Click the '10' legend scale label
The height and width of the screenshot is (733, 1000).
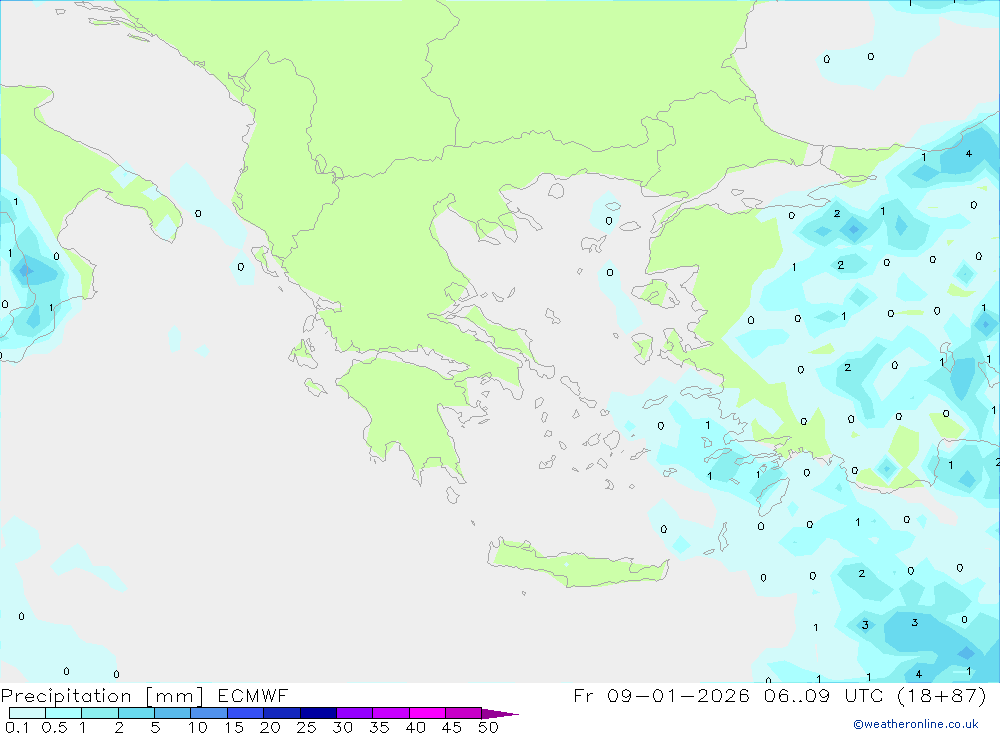[x=198, y=727]
